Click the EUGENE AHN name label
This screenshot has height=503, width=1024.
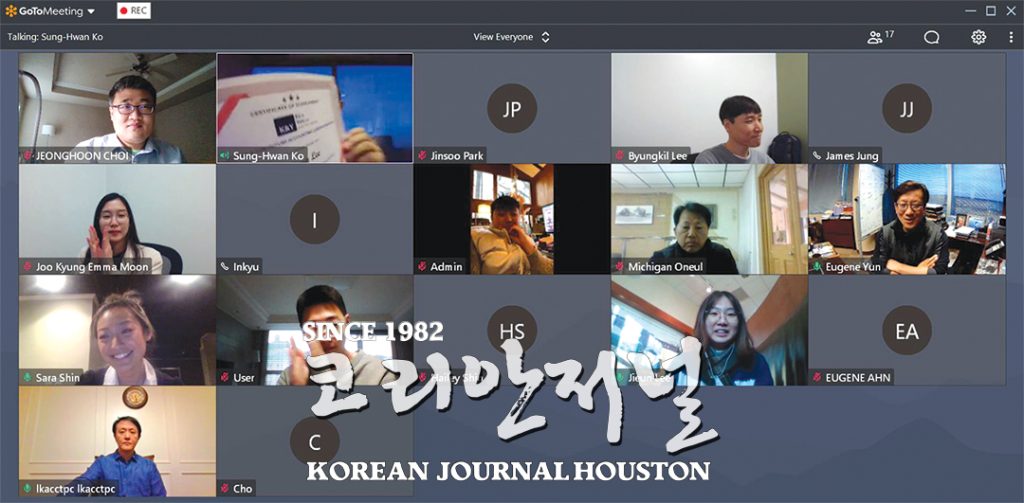tap(856, 378)
